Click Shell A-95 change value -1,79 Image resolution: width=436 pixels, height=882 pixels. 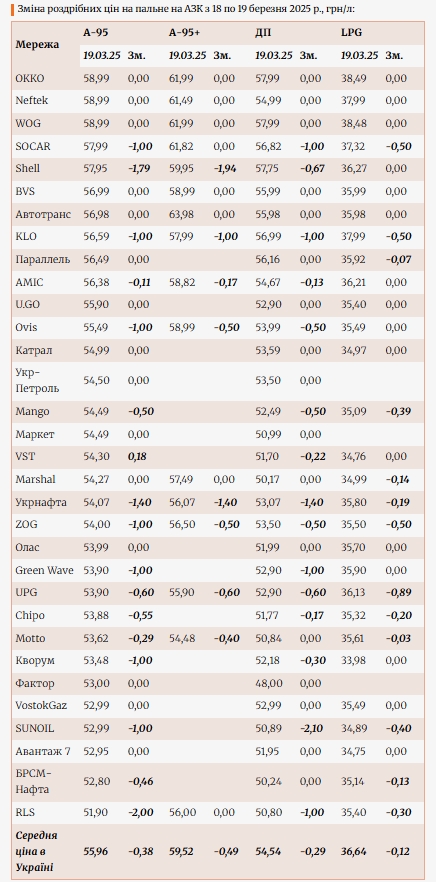coord(140,168)
